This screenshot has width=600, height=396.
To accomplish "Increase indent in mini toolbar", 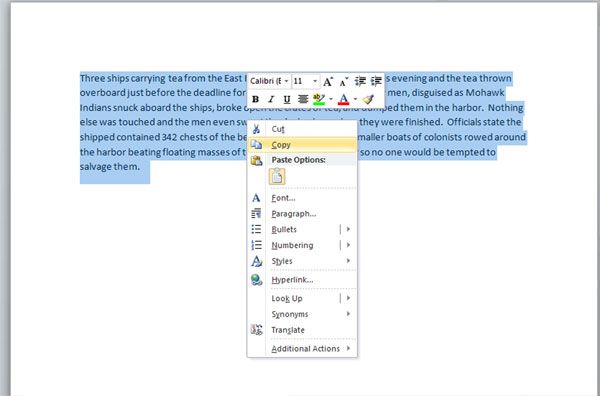I will [x=376, y=81].
